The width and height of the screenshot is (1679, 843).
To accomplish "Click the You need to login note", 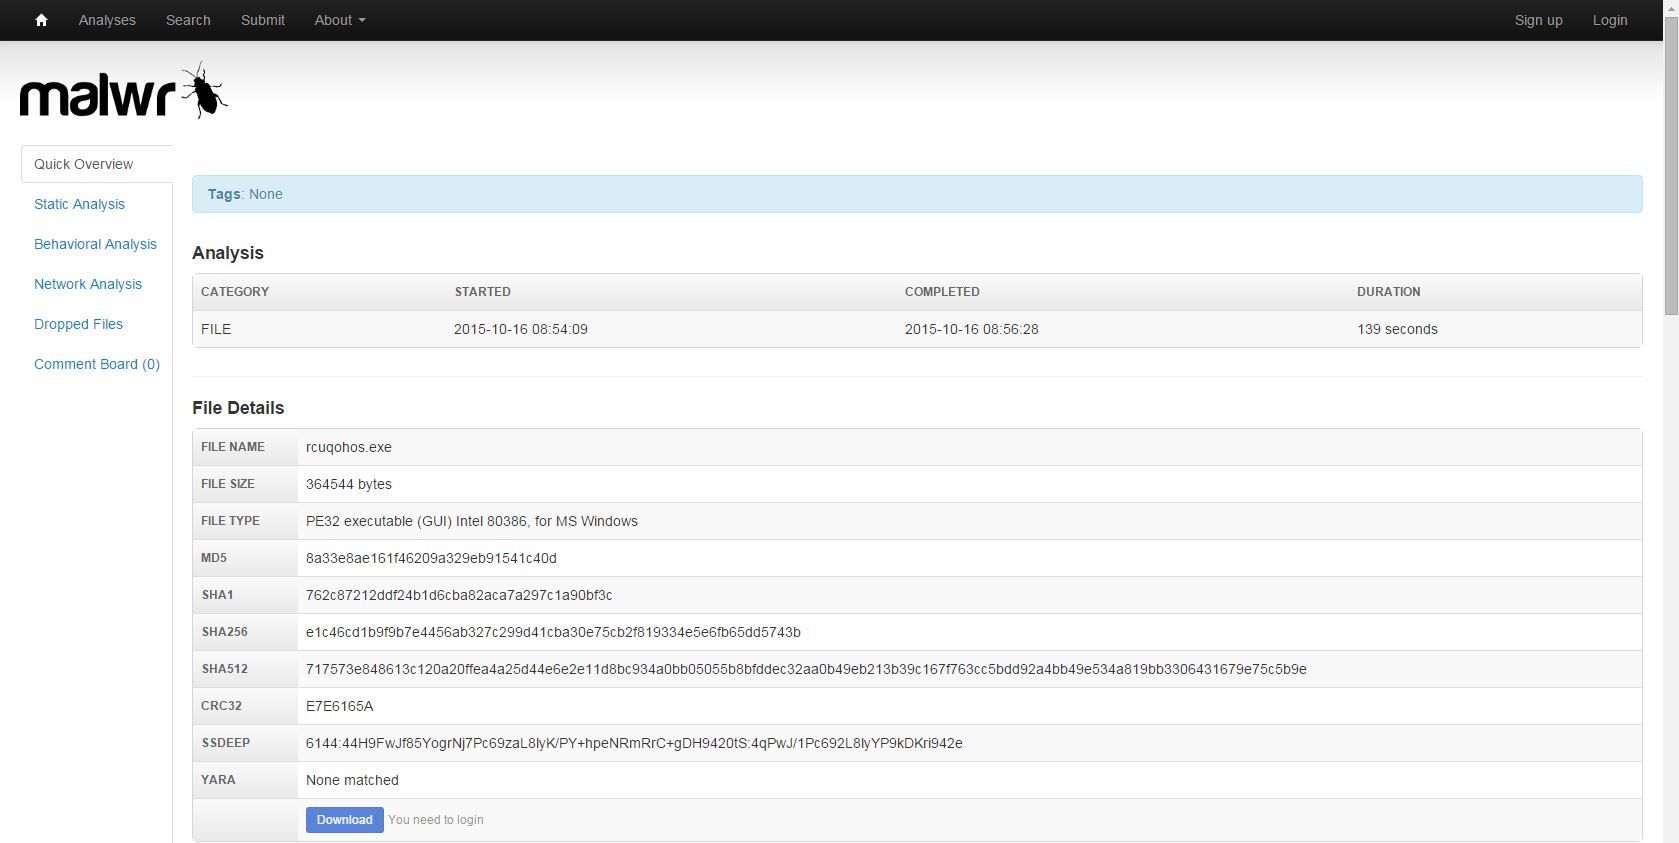I will 436,820.
